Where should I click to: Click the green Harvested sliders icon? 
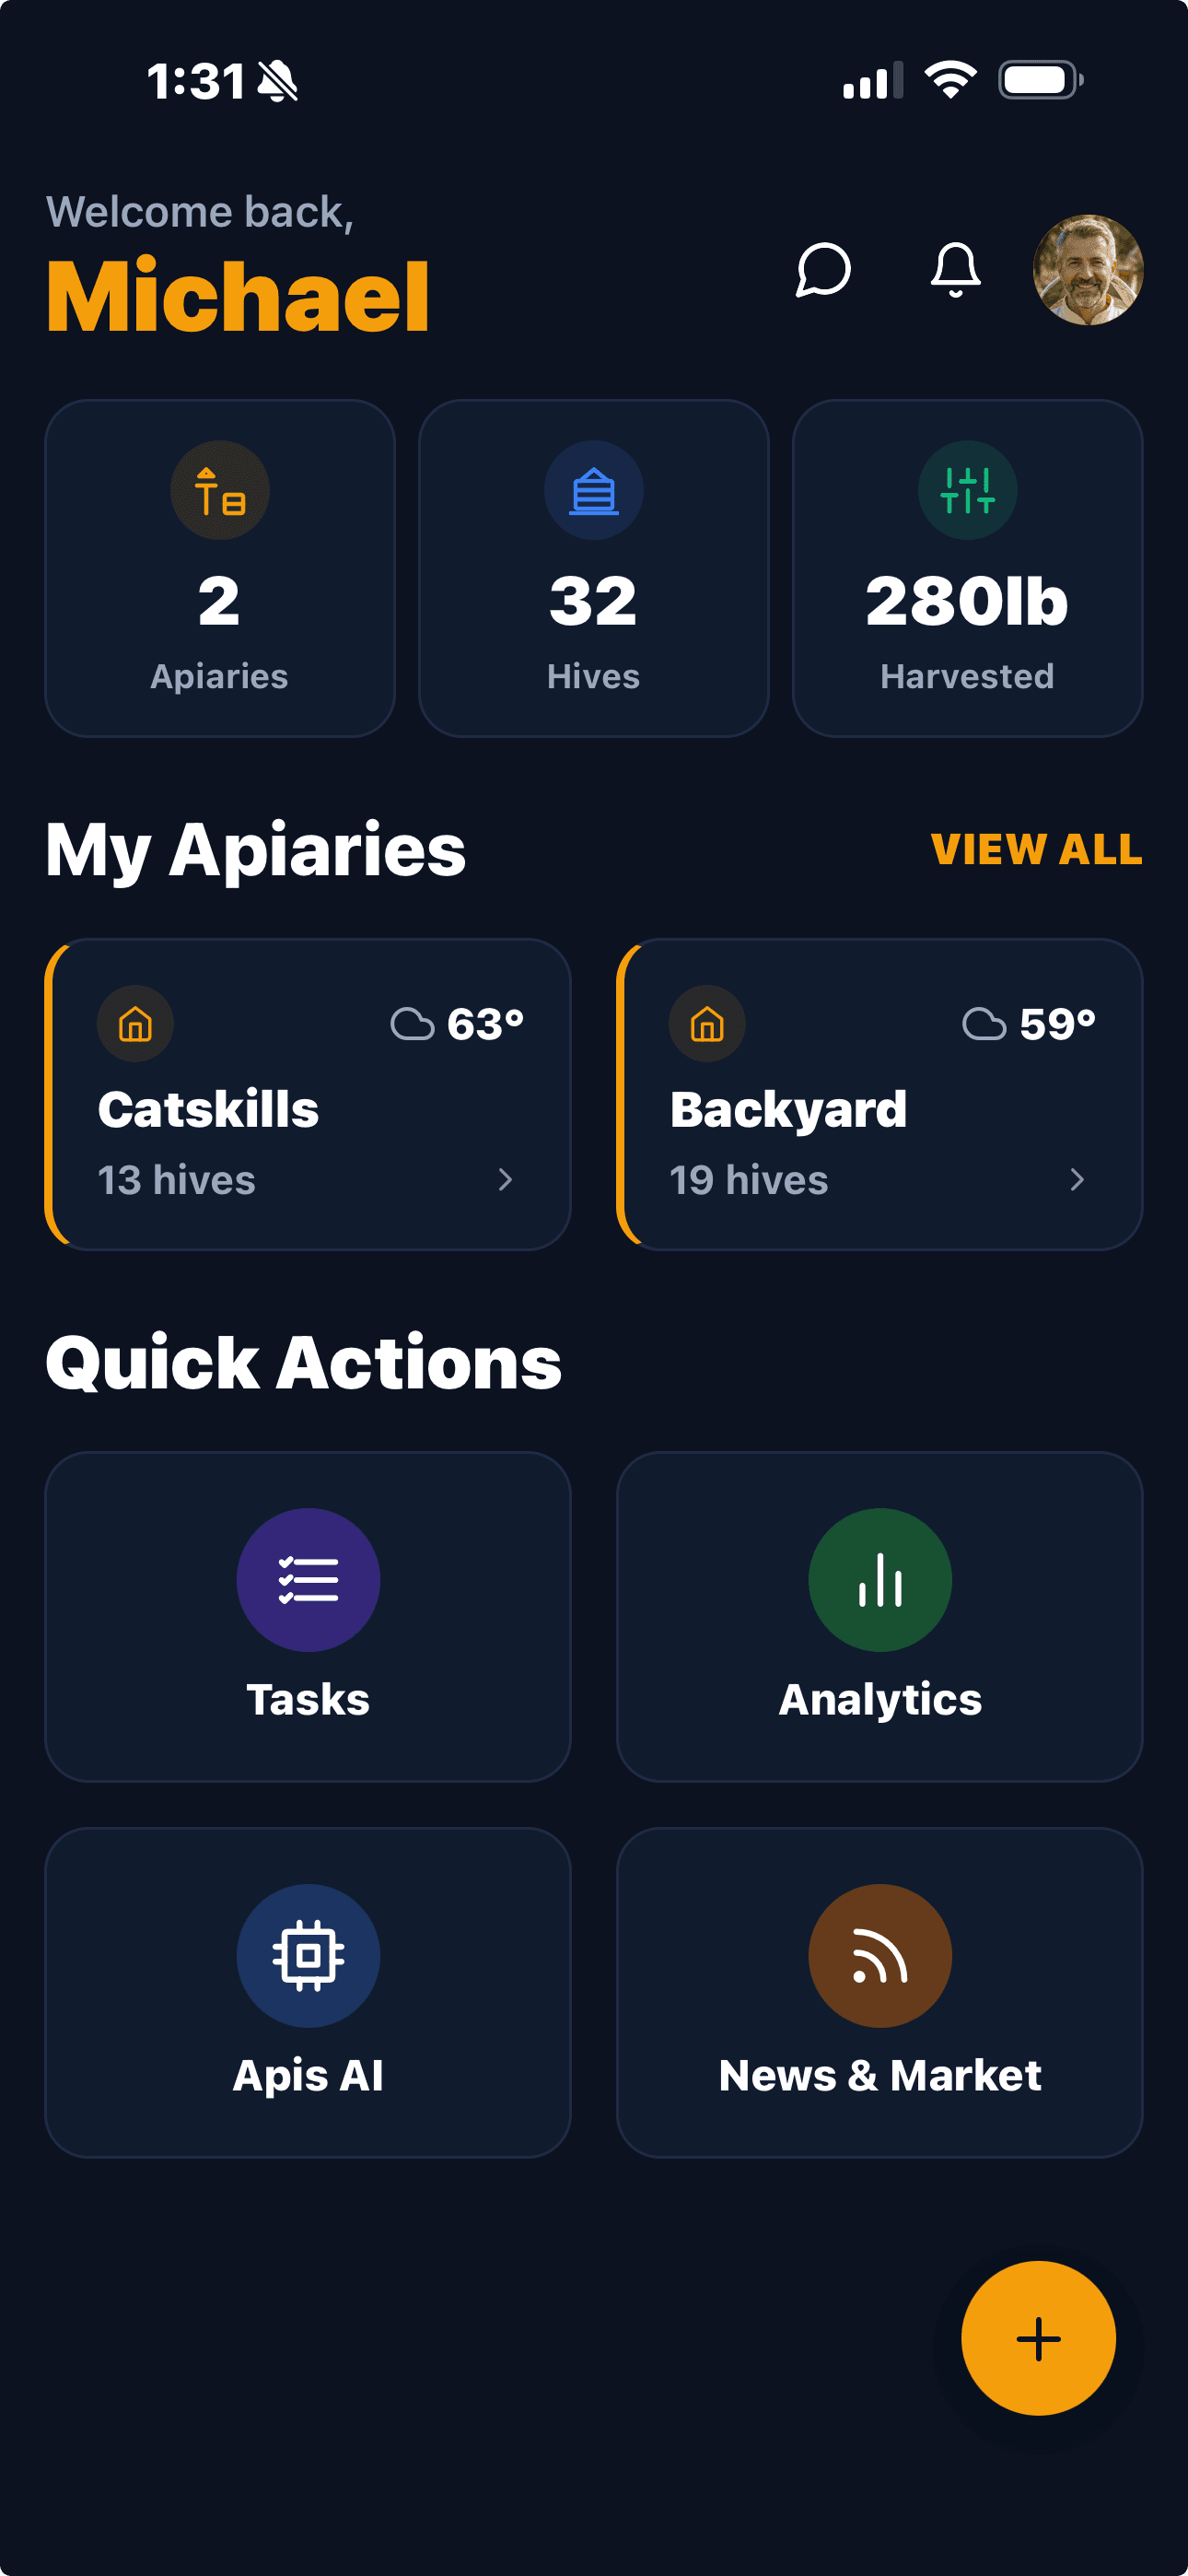[967, 489]
